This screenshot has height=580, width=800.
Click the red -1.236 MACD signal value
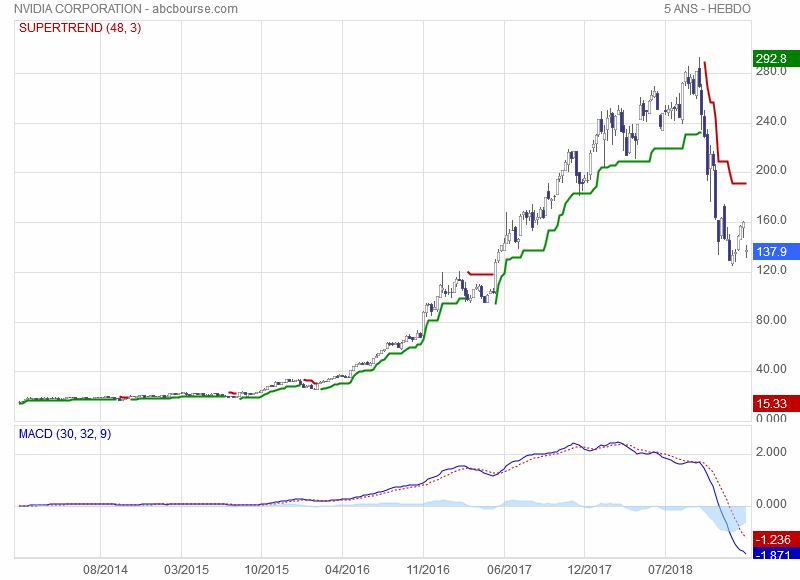(776, 539)
